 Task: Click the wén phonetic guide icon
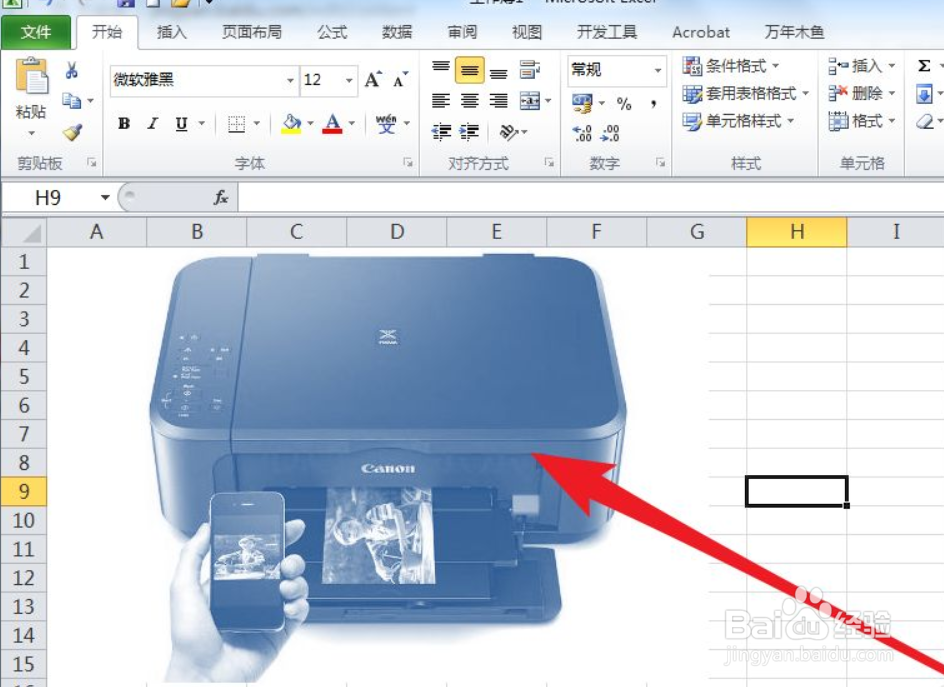[x=385, y=124]
